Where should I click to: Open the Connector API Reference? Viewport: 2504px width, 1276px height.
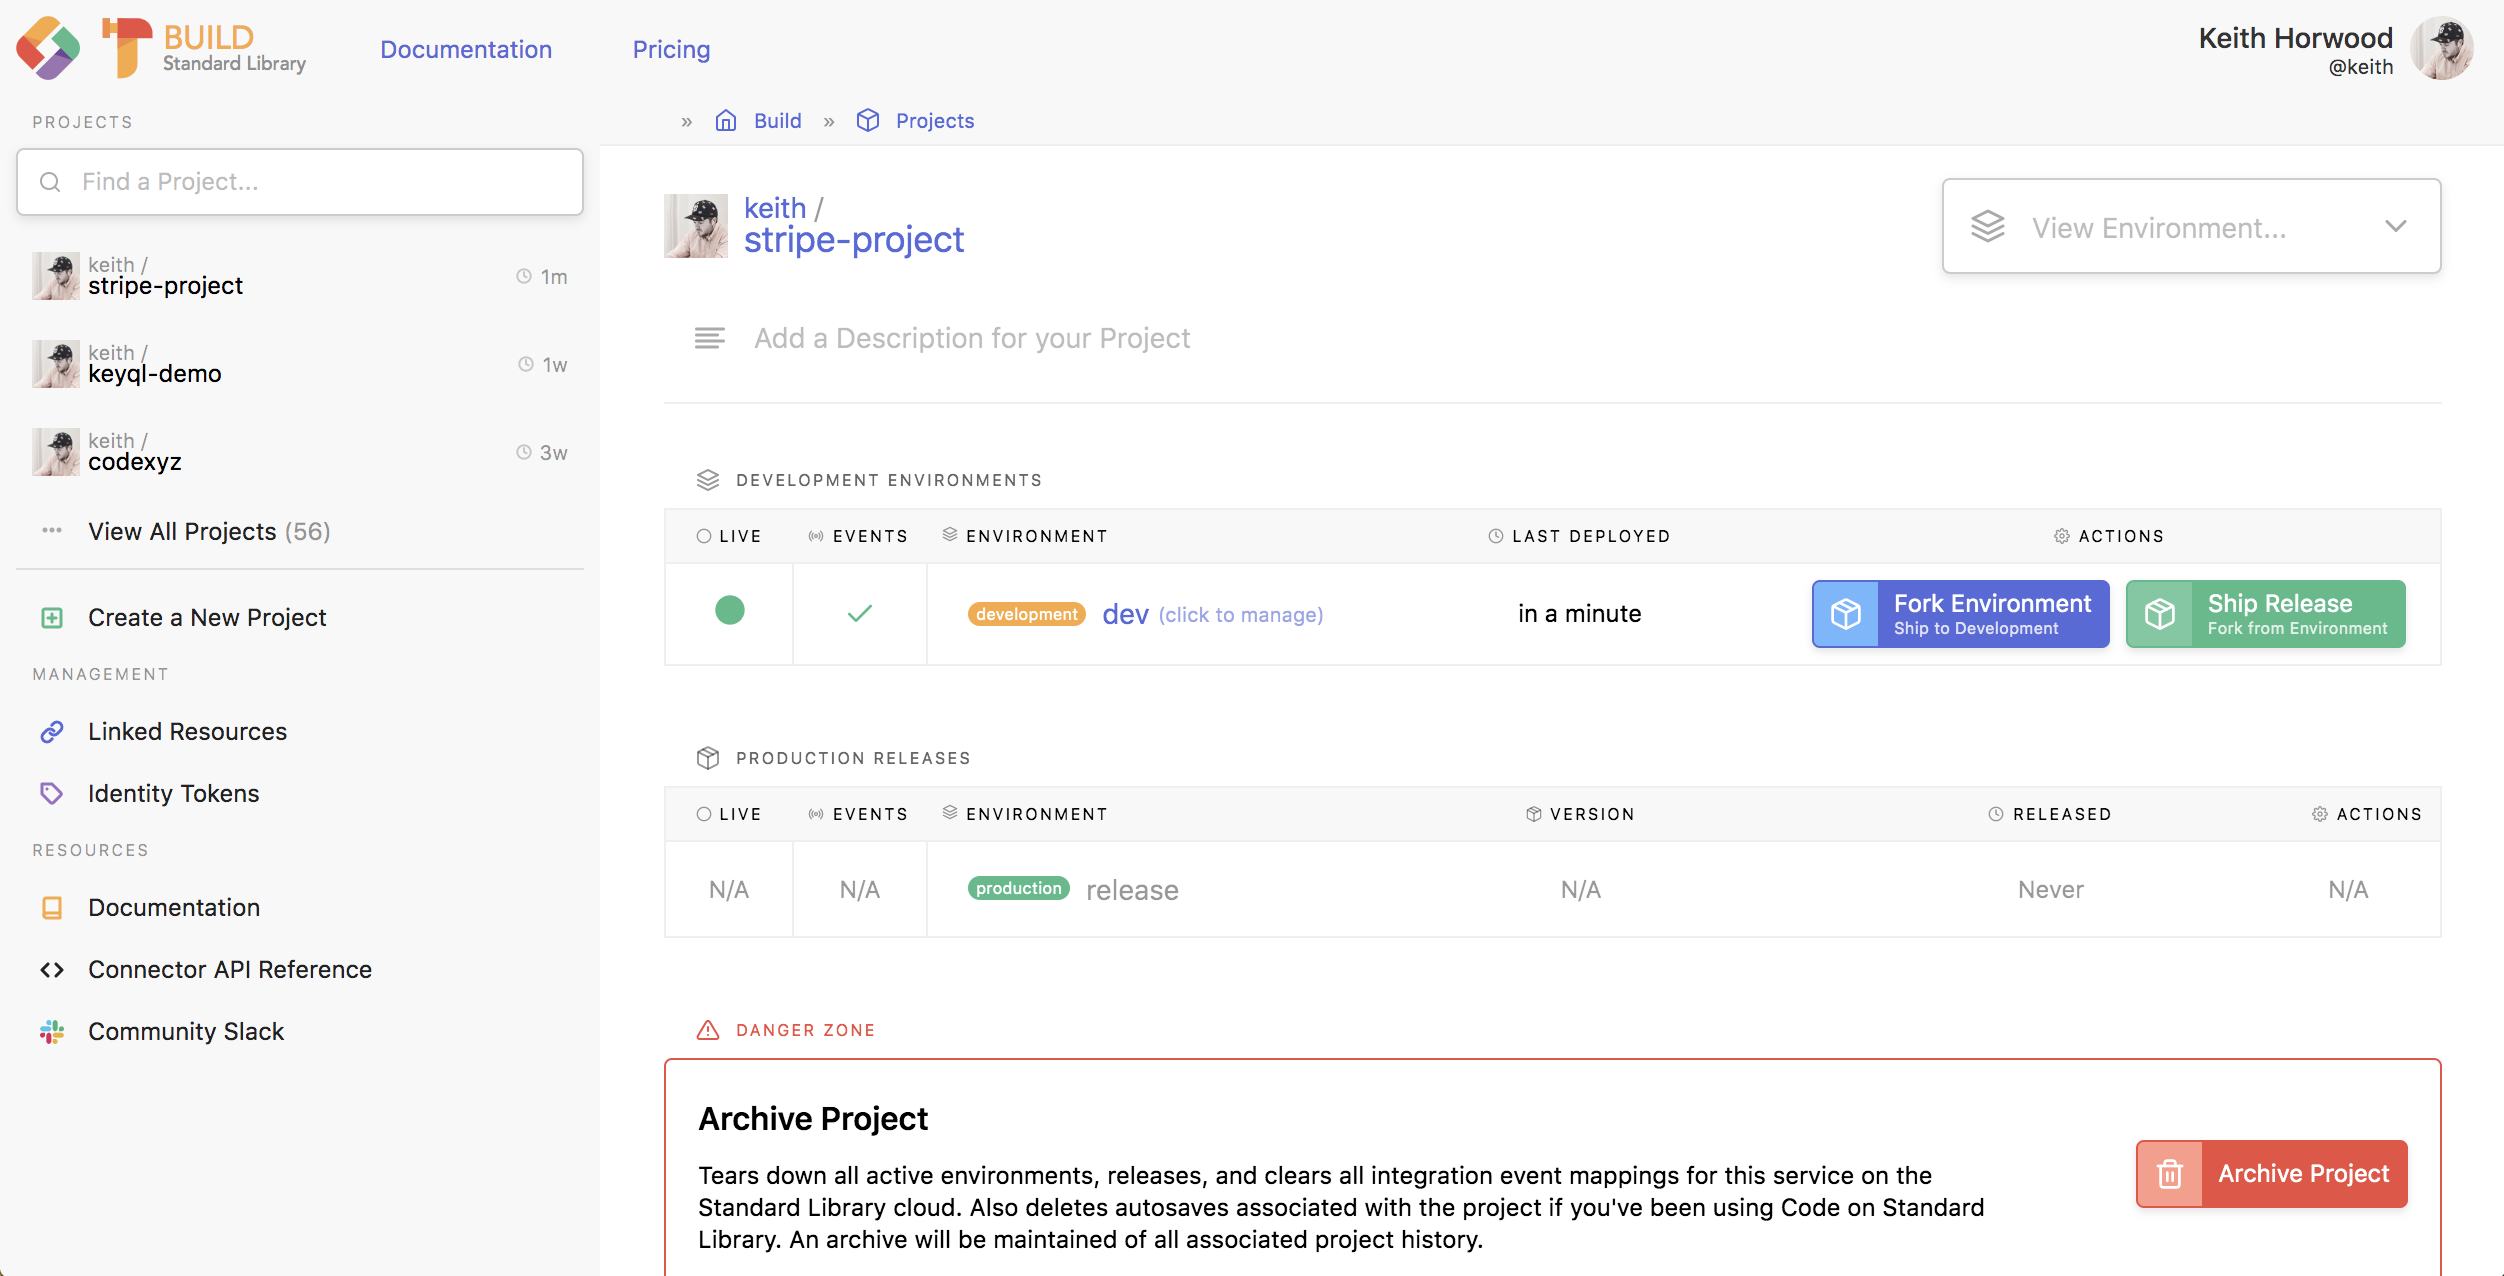tap(230, 969)
